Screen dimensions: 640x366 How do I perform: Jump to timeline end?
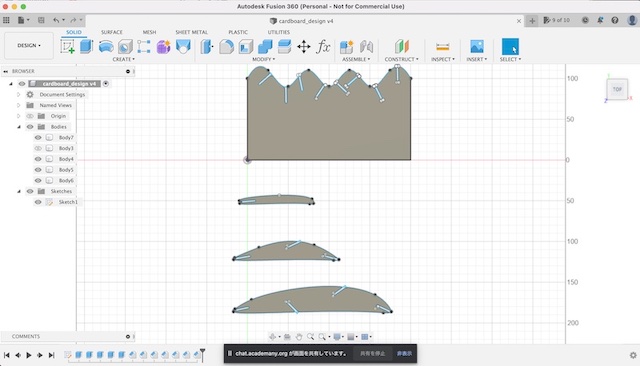pyautogui.click(x=51, y=355)
